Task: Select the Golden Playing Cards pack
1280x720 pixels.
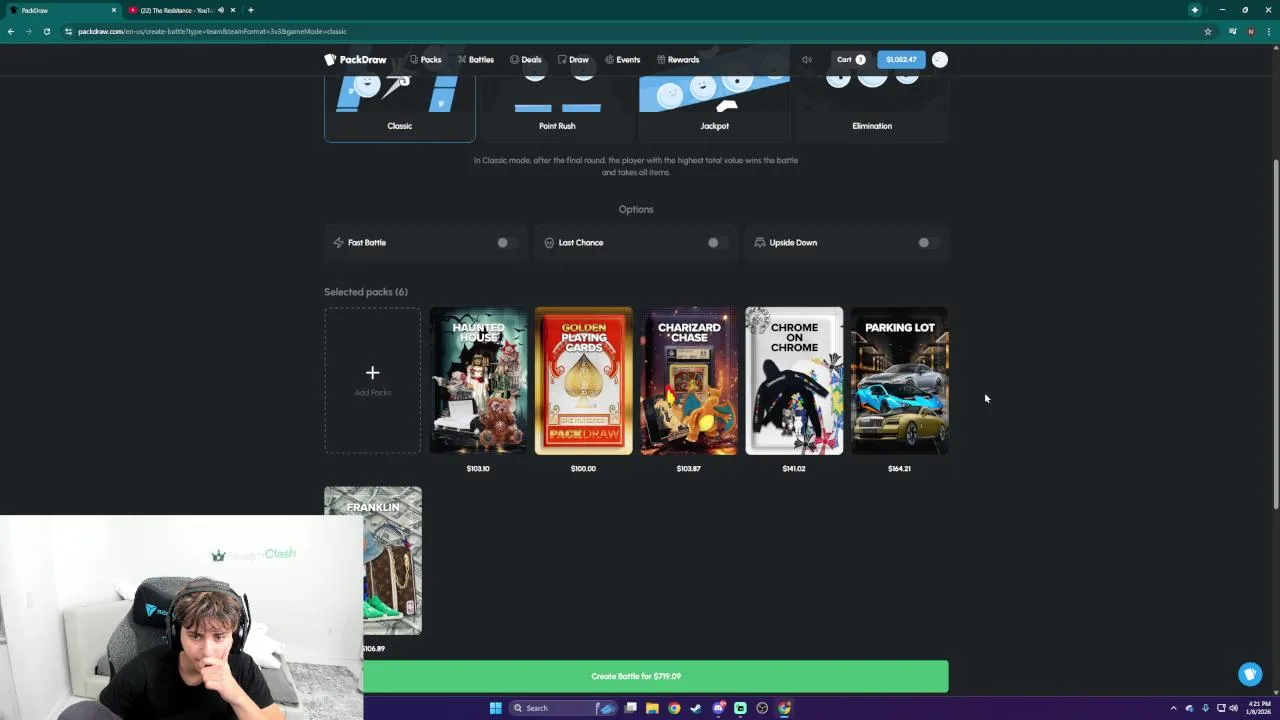Action: [x=583, y=380]
